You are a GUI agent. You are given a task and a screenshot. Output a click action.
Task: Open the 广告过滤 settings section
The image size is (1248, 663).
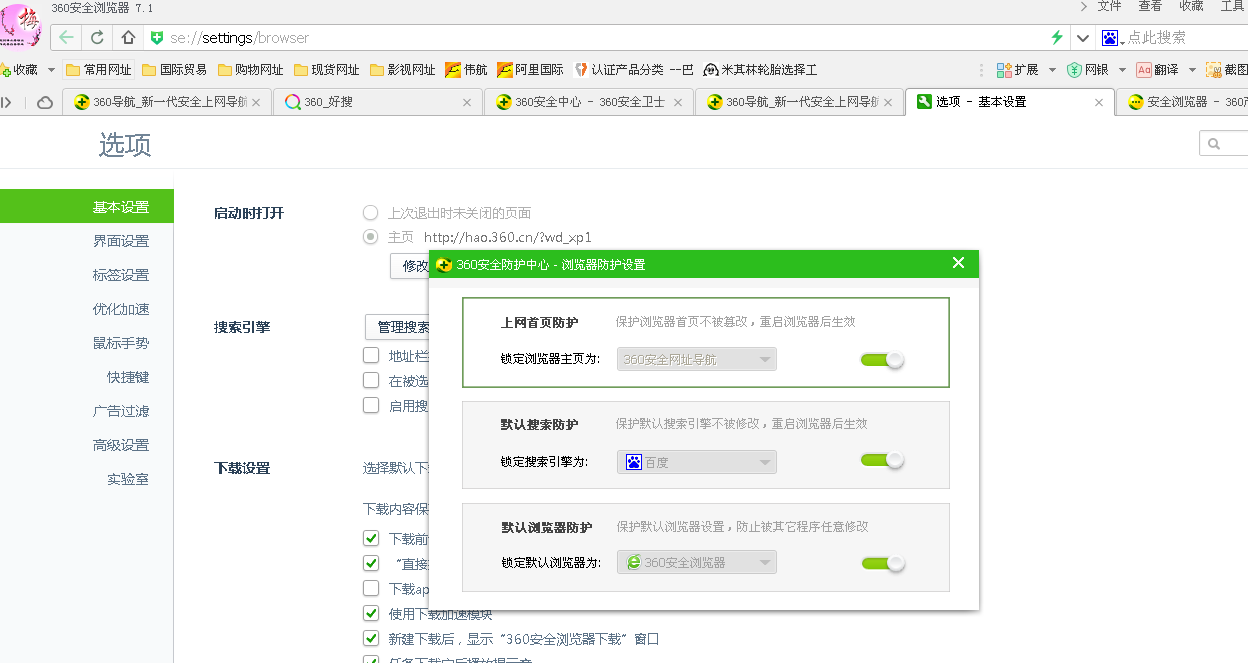[121, 411]
